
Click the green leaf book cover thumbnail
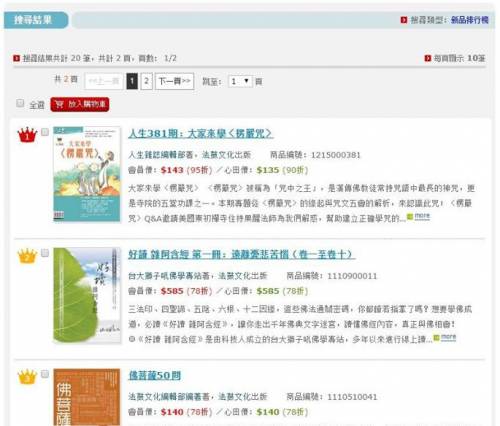(x=87, y=295)
